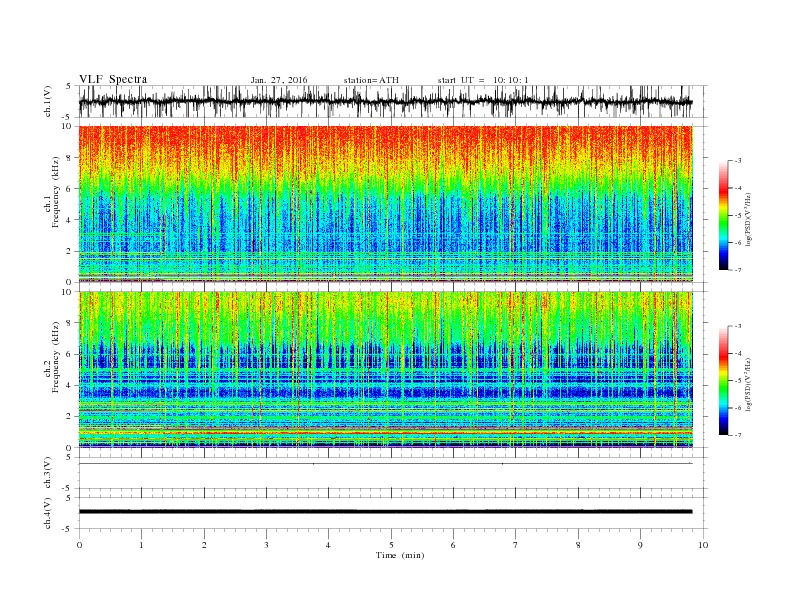Click the "VLF Spectra" plot title

click(x=113, y=79)
